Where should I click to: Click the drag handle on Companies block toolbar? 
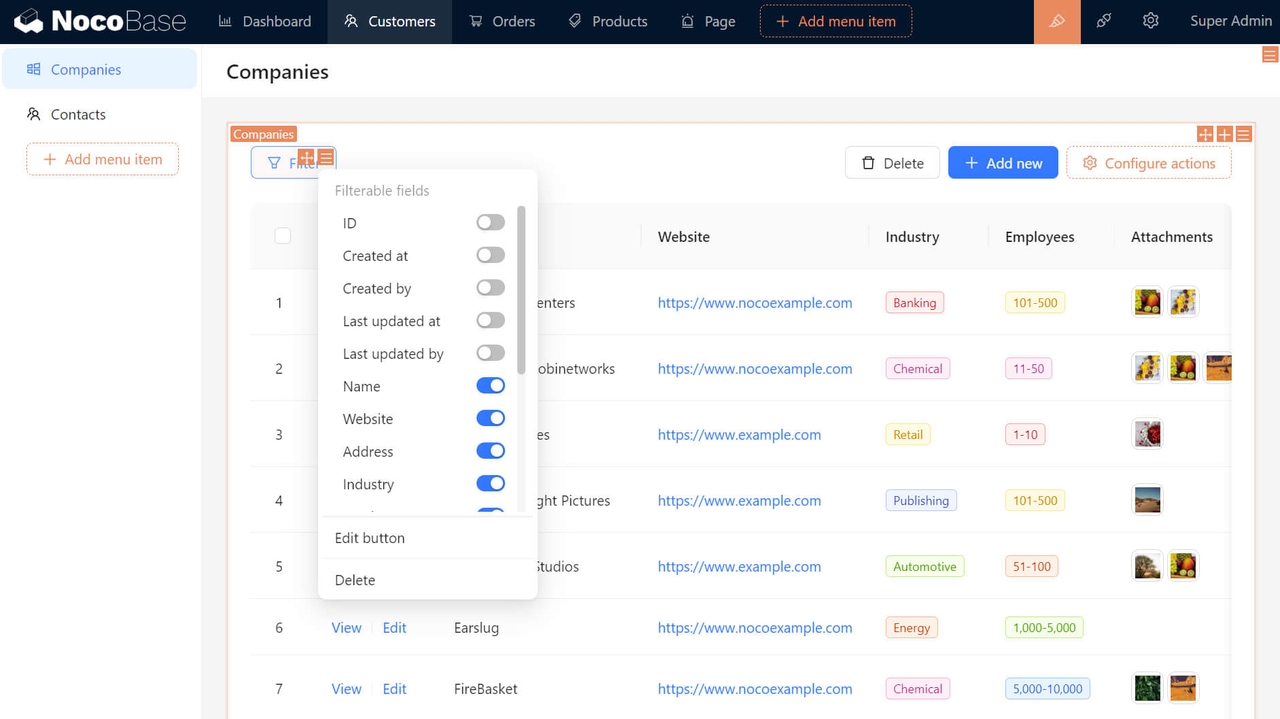click(1205, 134)
